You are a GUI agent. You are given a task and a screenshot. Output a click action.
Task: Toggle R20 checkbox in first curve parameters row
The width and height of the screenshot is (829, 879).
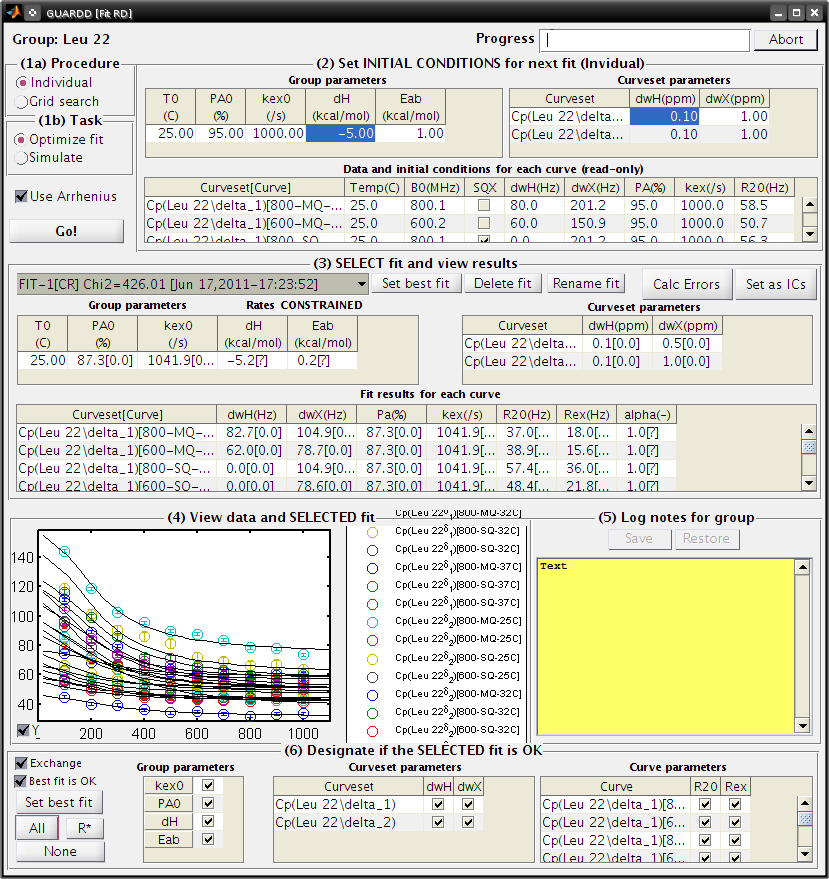(x=705, y=804)
